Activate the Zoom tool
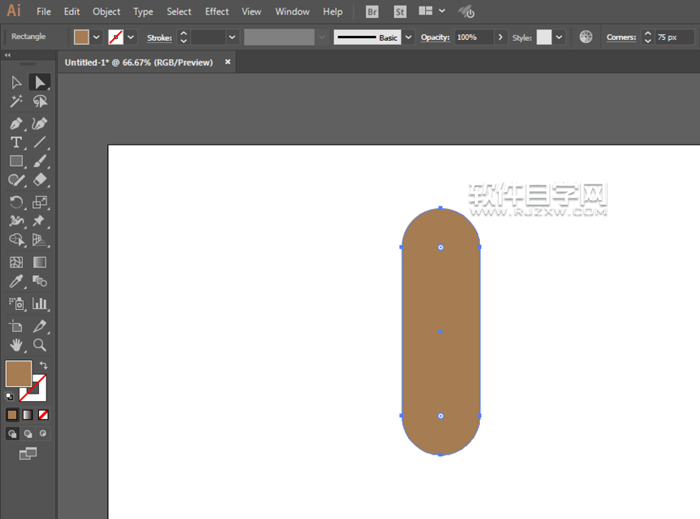 [40, 345]
